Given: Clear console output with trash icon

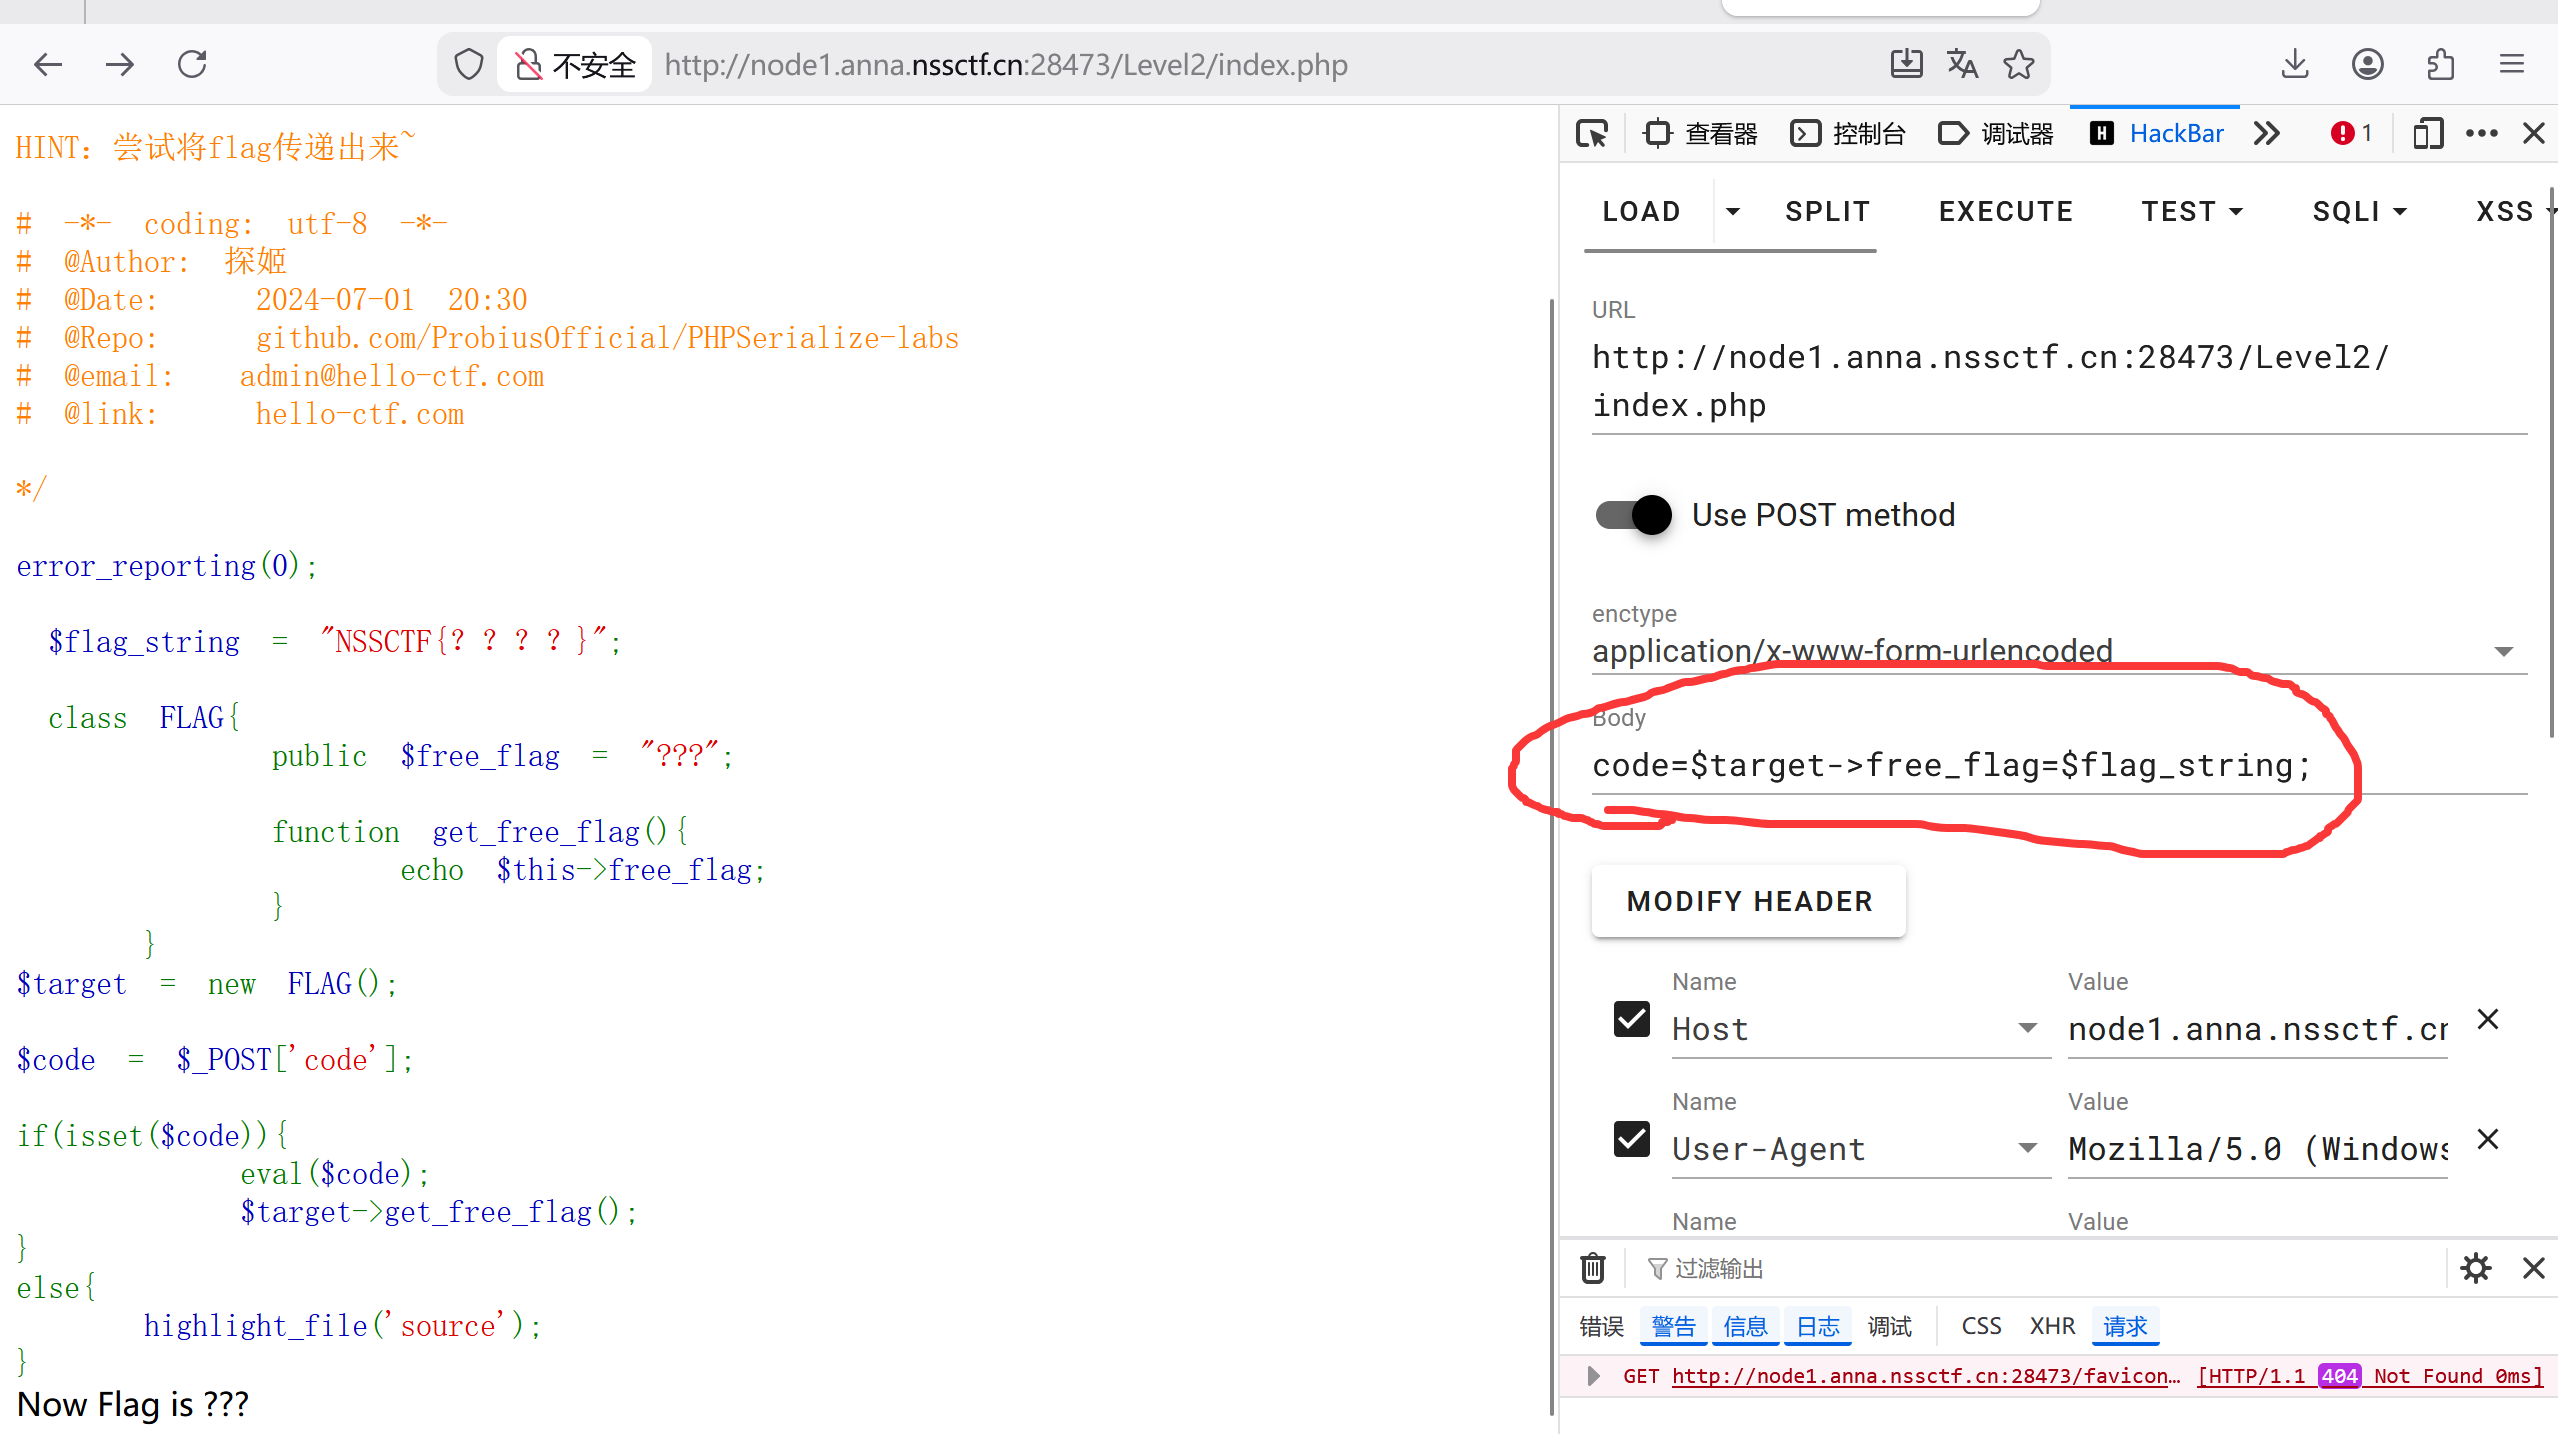Looking at the screenshot, I should (1592, 1268).
